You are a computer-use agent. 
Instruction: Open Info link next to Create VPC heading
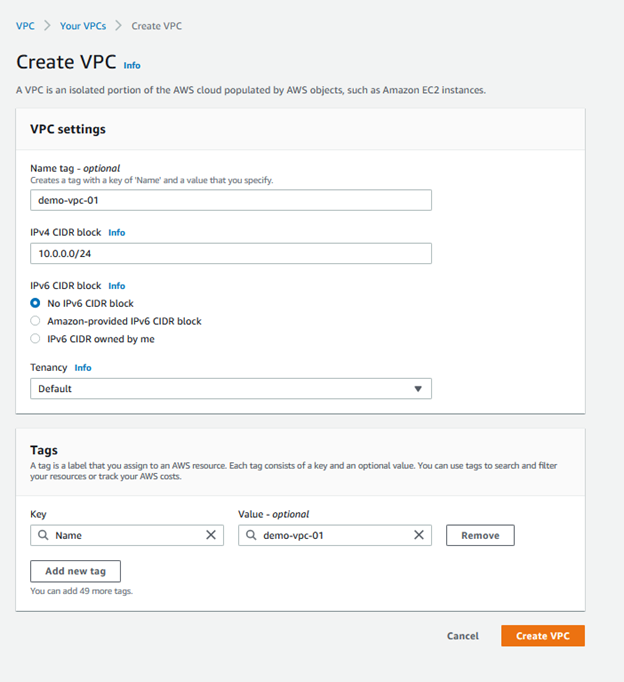132,65
